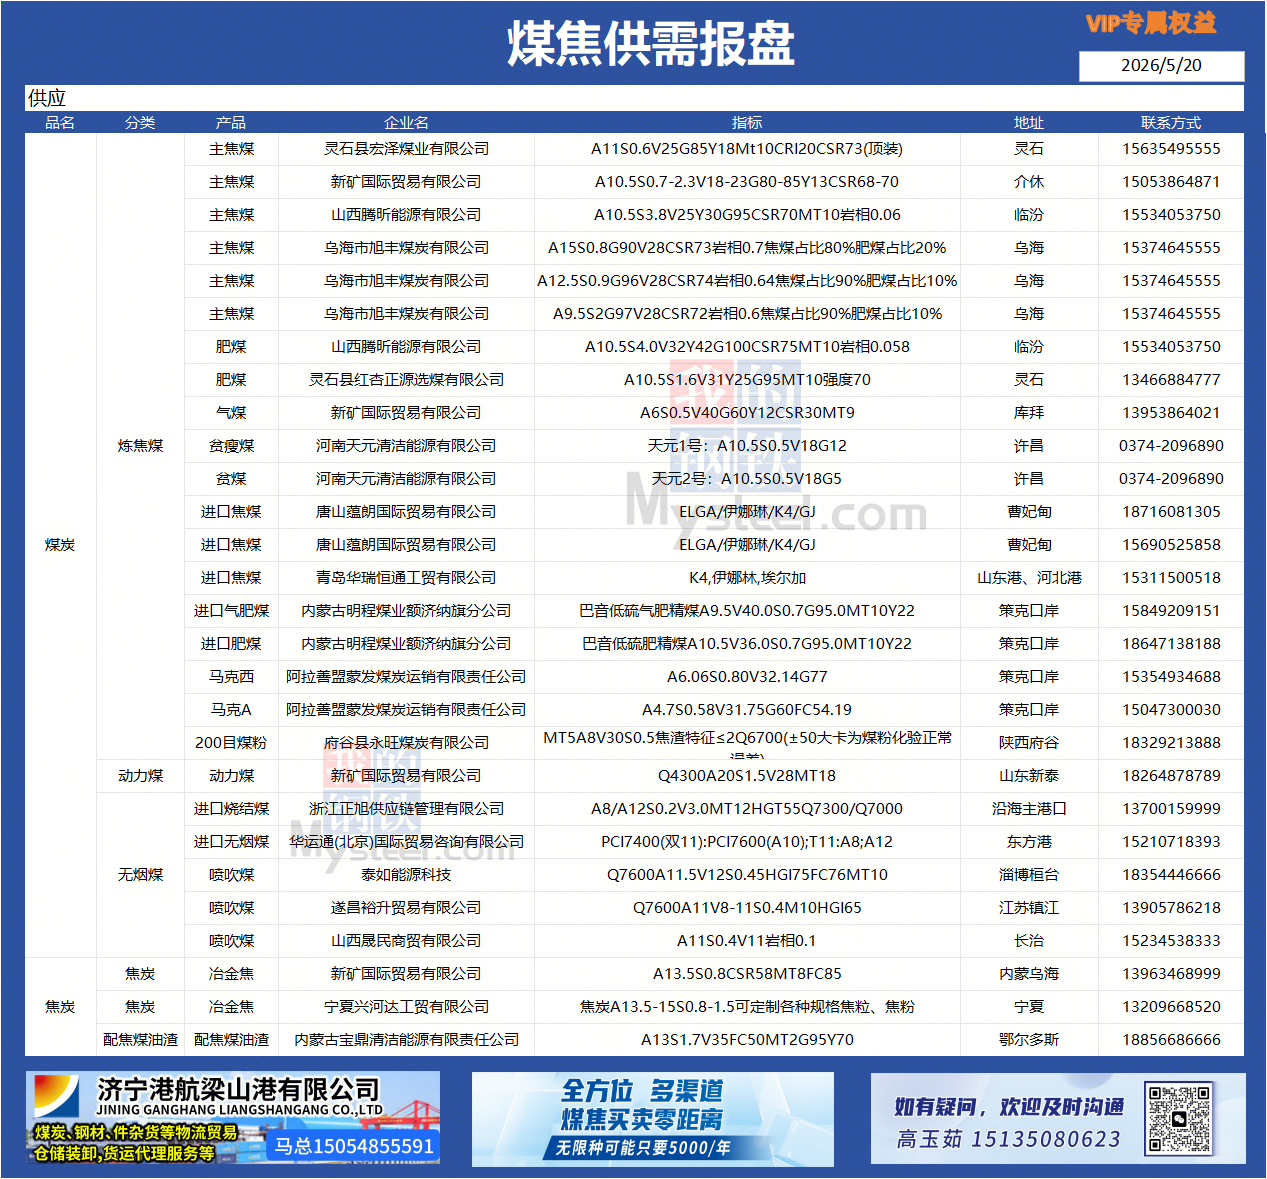Image resolution: width=1267 pixels, height=1179 pixels.
Task: Click the 品名 column header
Action: point(60,122)
